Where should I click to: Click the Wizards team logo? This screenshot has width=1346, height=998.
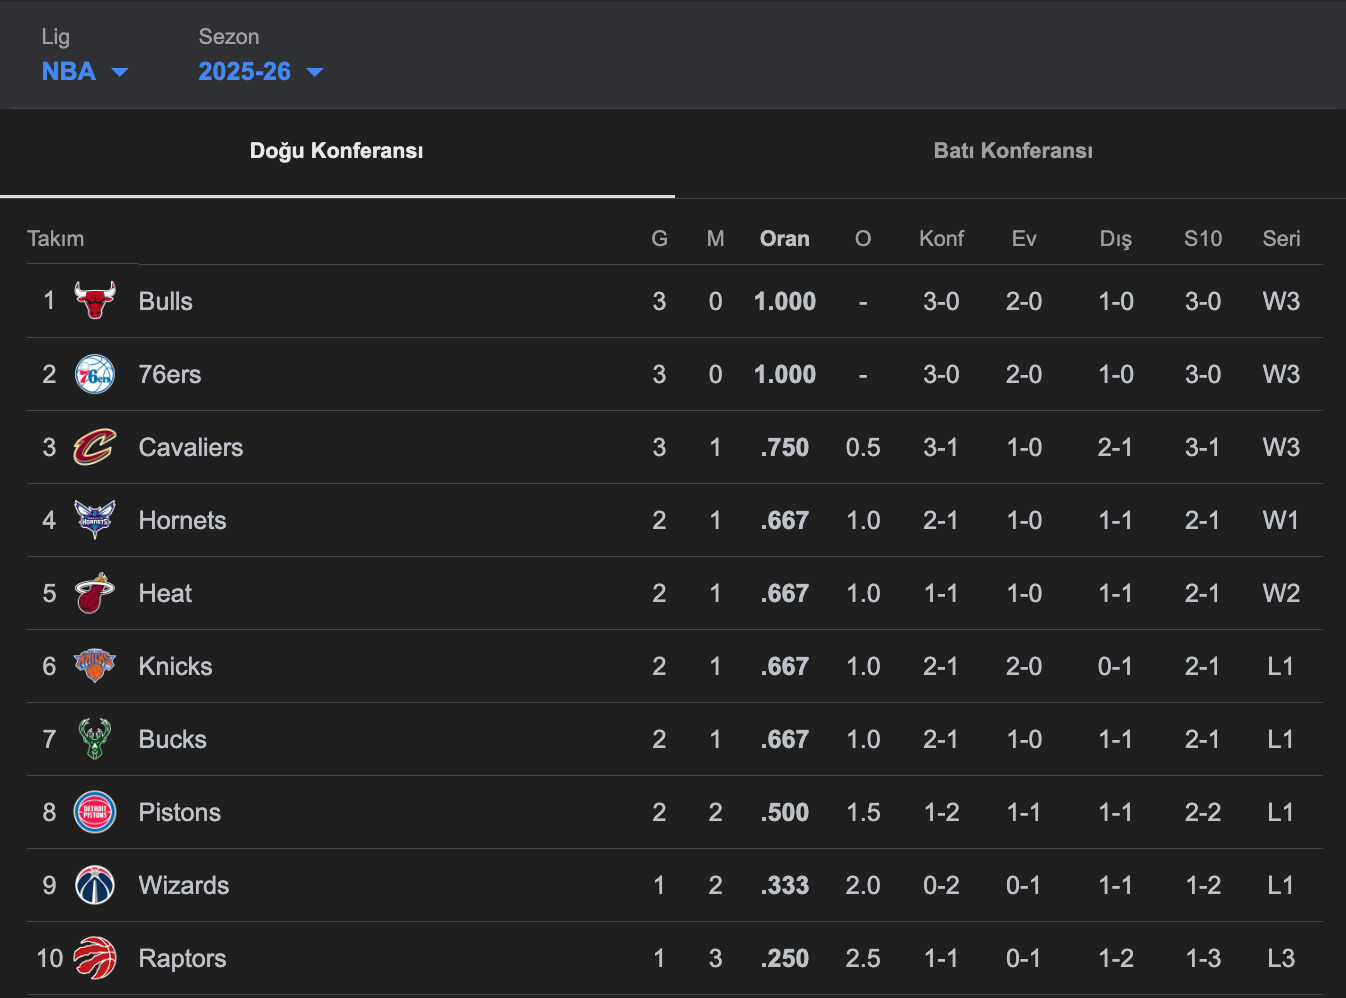pyautogui.click(x=95, y=885)
